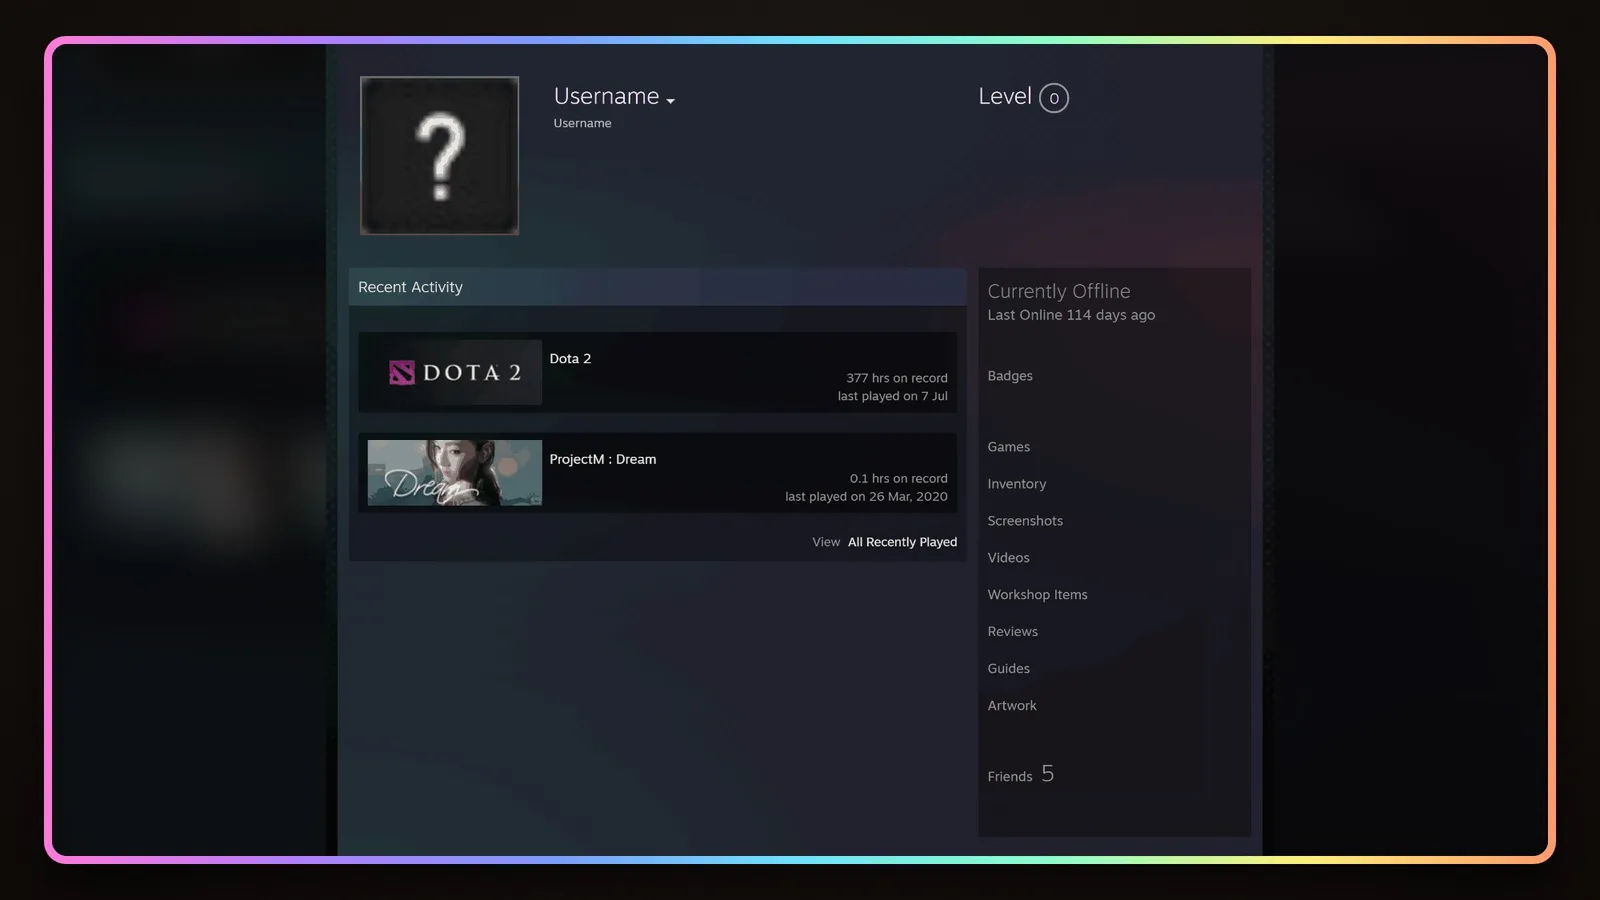The height and width of the screenshot is (900, 1600).
Task: Open the ProjectM : Dream banner thumbnail
Action: [x=454, y=473]
